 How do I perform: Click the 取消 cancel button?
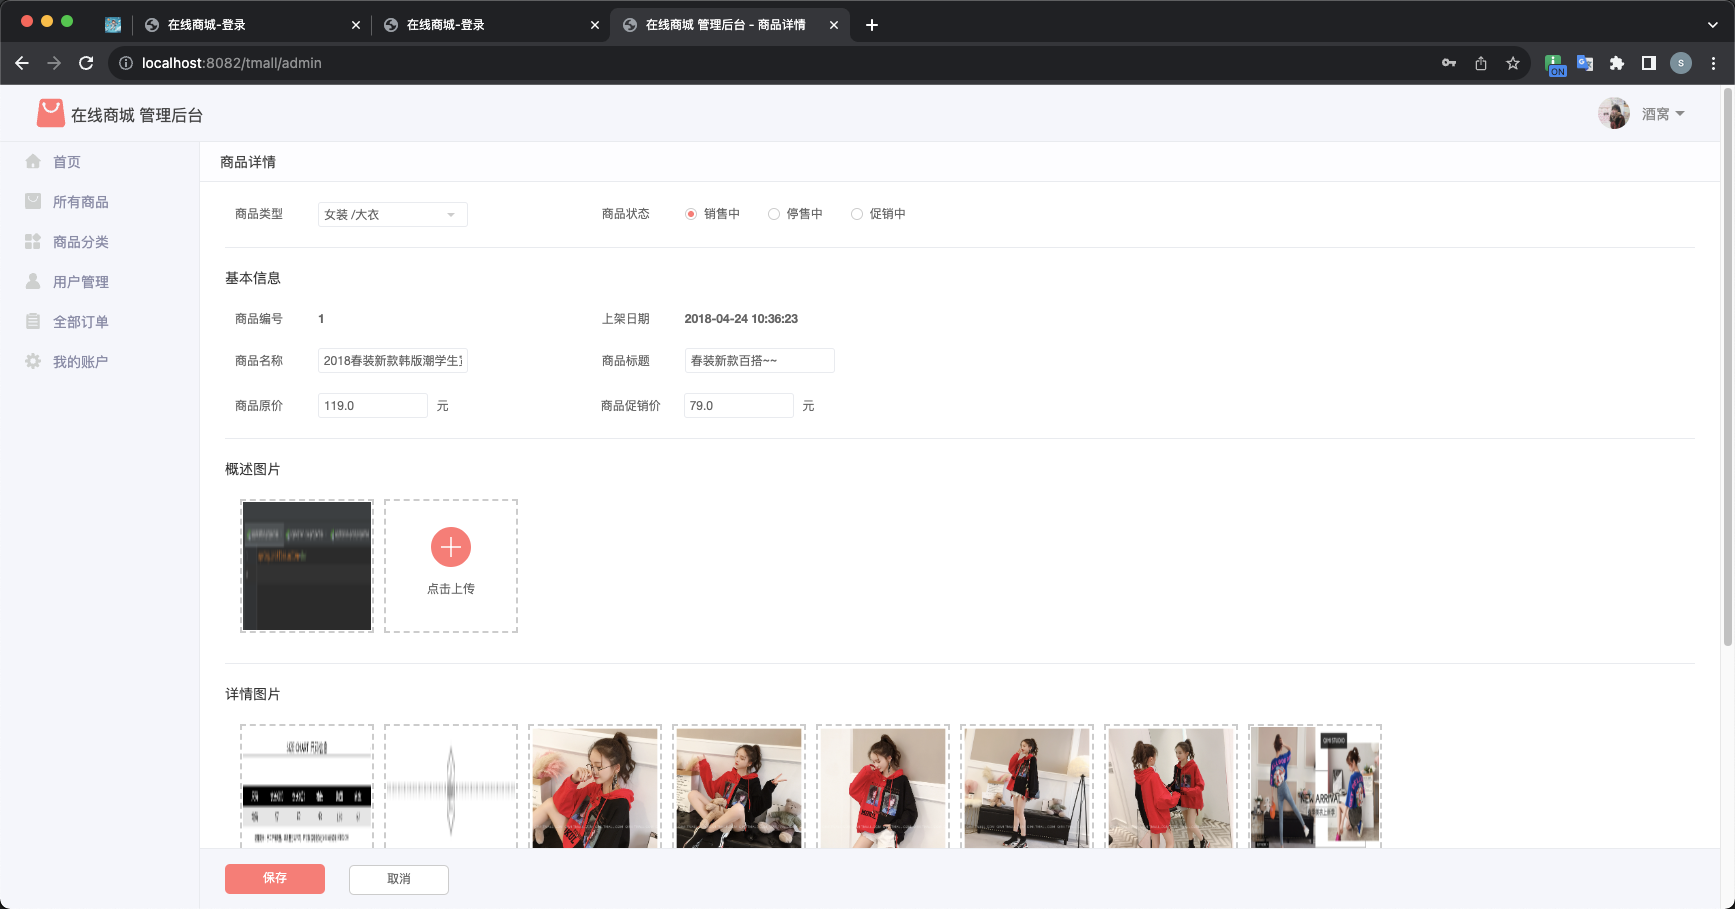click(398, 879)
